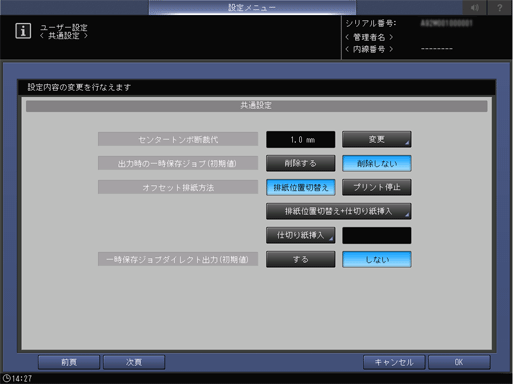The width and height of the screenshot is (517, 384).
Task: Select 削除する for temporary saved jobs
Action: tap(300, 163)
